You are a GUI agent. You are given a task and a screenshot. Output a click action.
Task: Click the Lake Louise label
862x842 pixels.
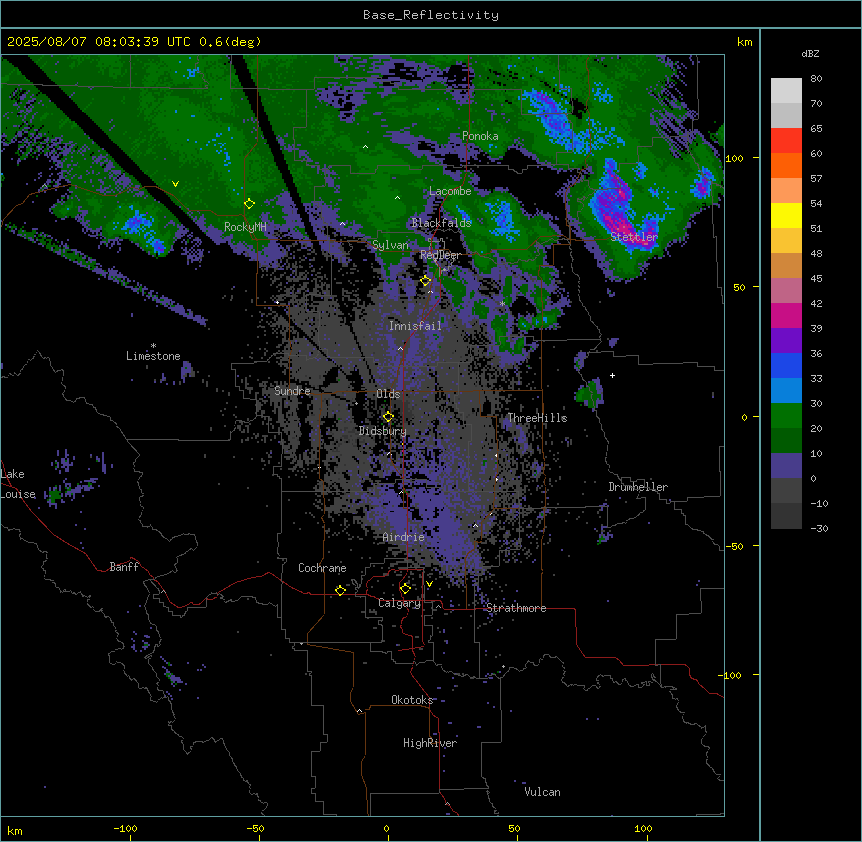pos(18,484)
